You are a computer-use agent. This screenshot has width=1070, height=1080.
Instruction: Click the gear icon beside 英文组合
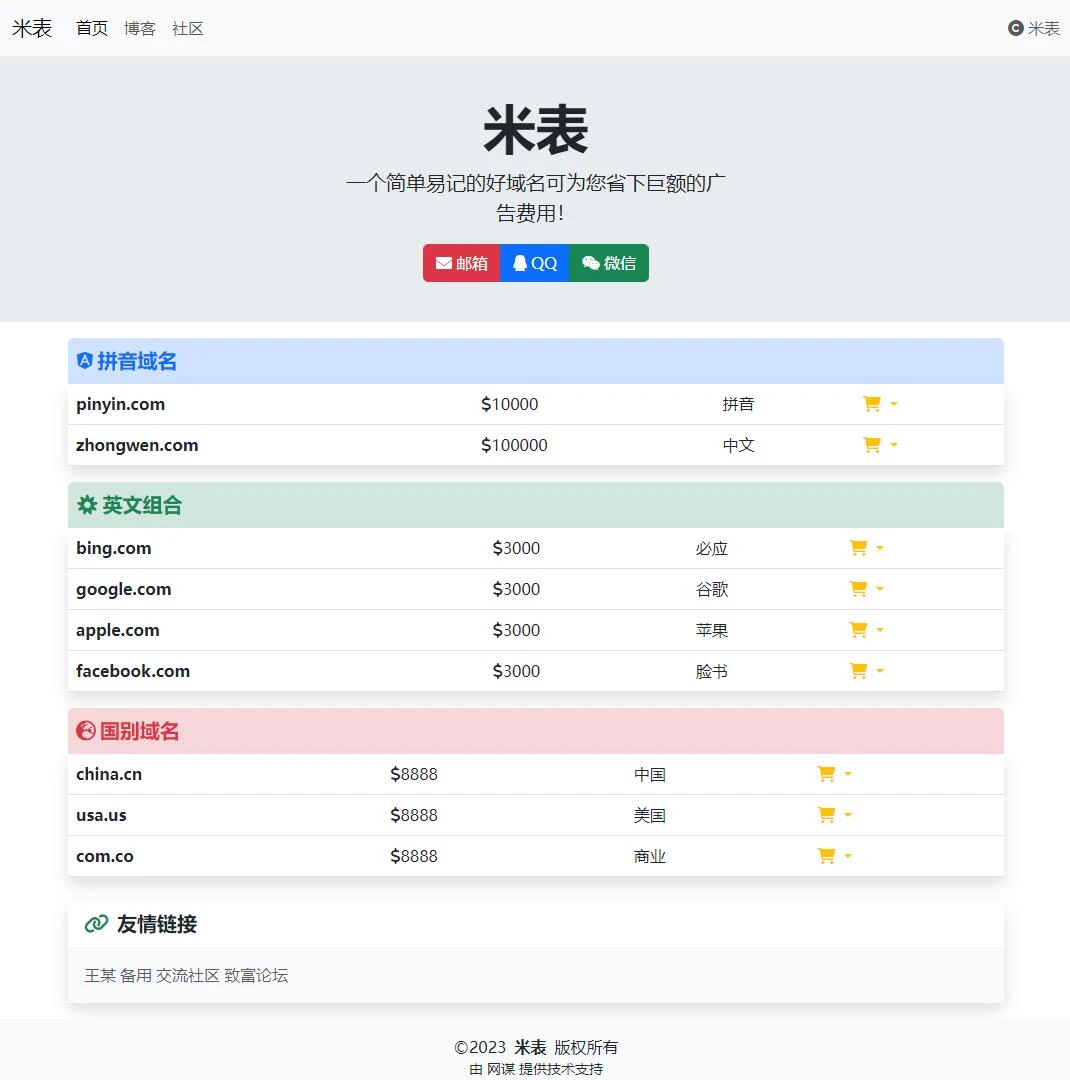[87, 506]
